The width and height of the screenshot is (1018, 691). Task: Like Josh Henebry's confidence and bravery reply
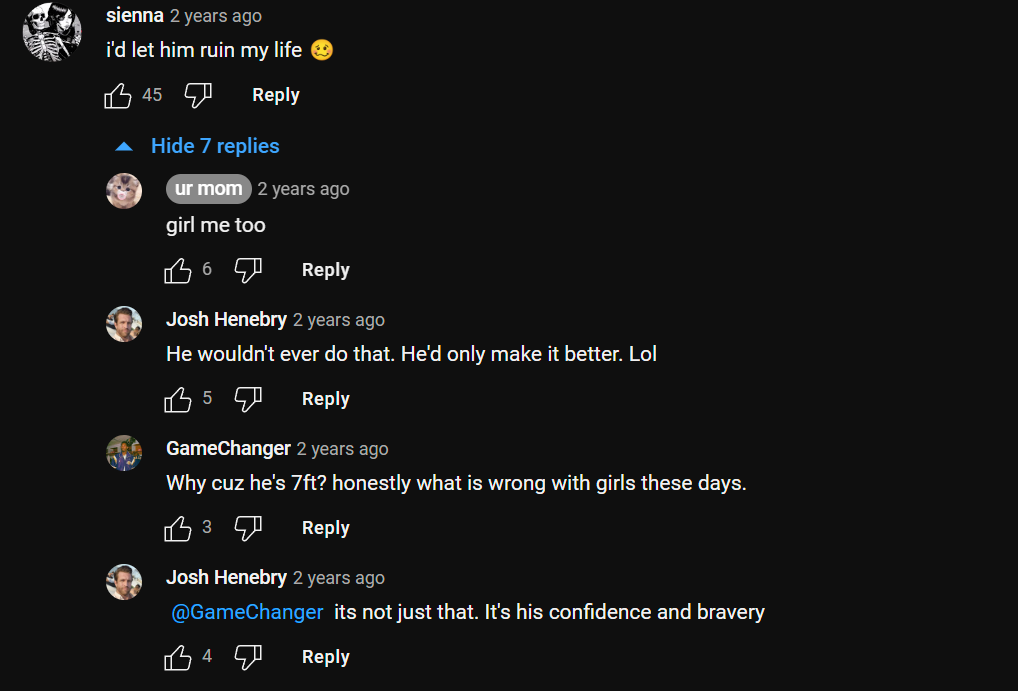pyautogui.click(x=178, y=658)
